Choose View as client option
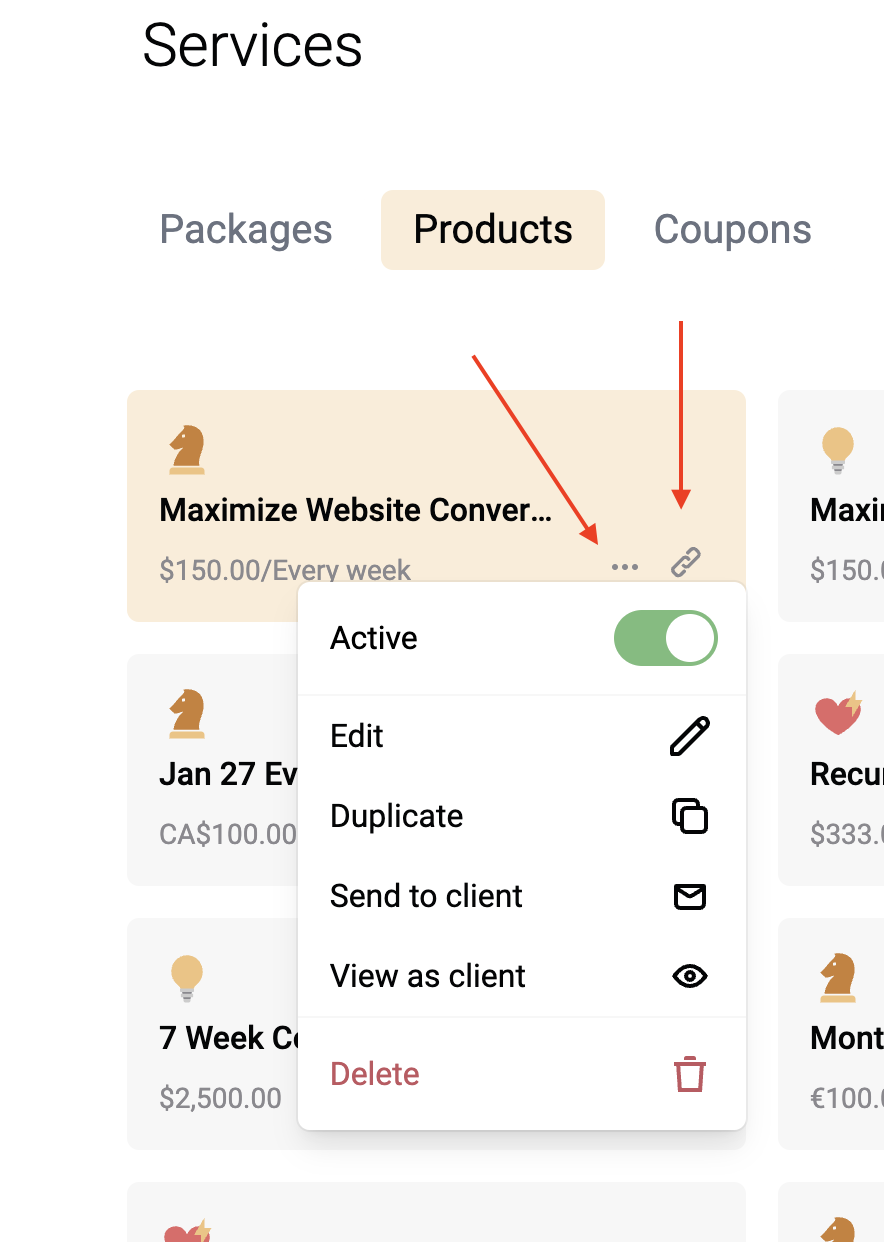 [x=522, y=976]
